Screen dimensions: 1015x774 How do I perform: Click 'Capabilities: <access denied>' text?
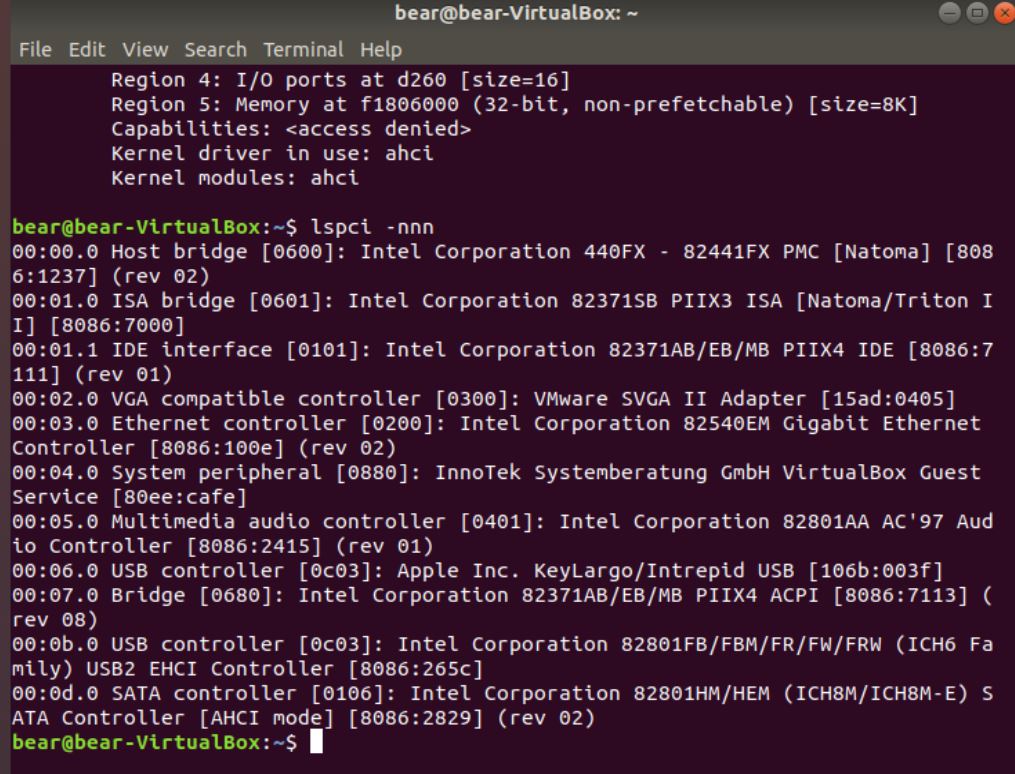291,129
